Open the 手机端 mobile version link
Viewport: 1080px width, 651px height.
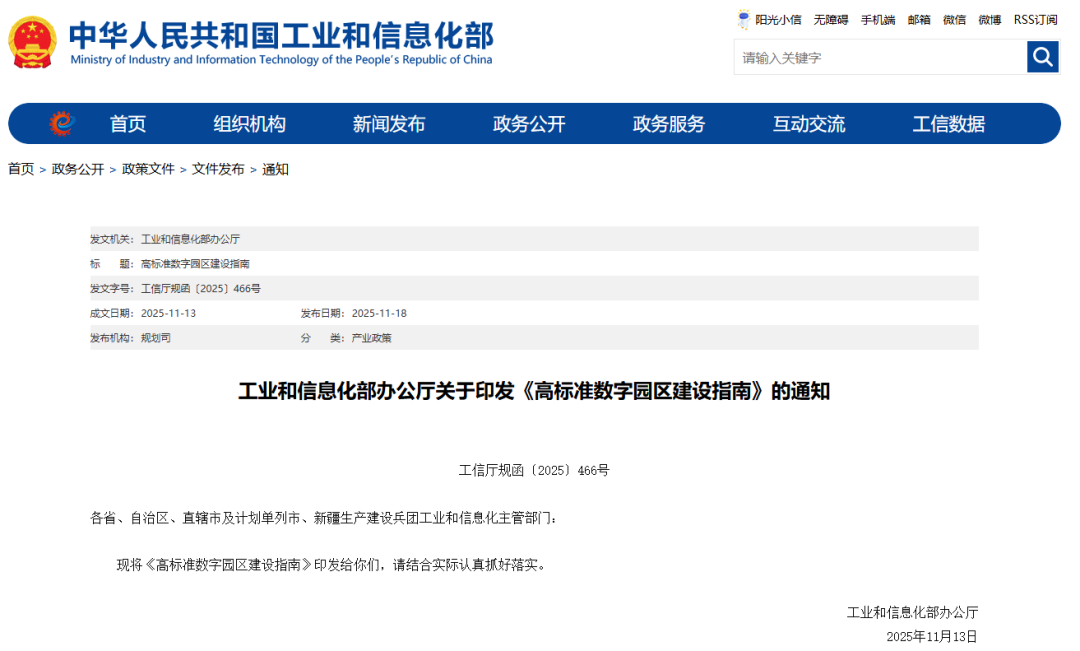click(878, 20)
